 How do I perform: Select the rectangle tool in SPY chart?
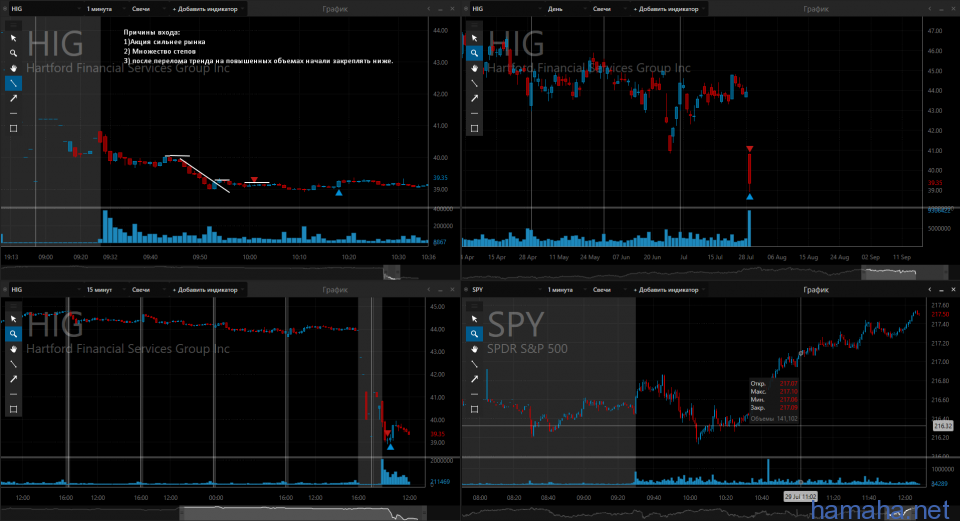tap(474, 410)
